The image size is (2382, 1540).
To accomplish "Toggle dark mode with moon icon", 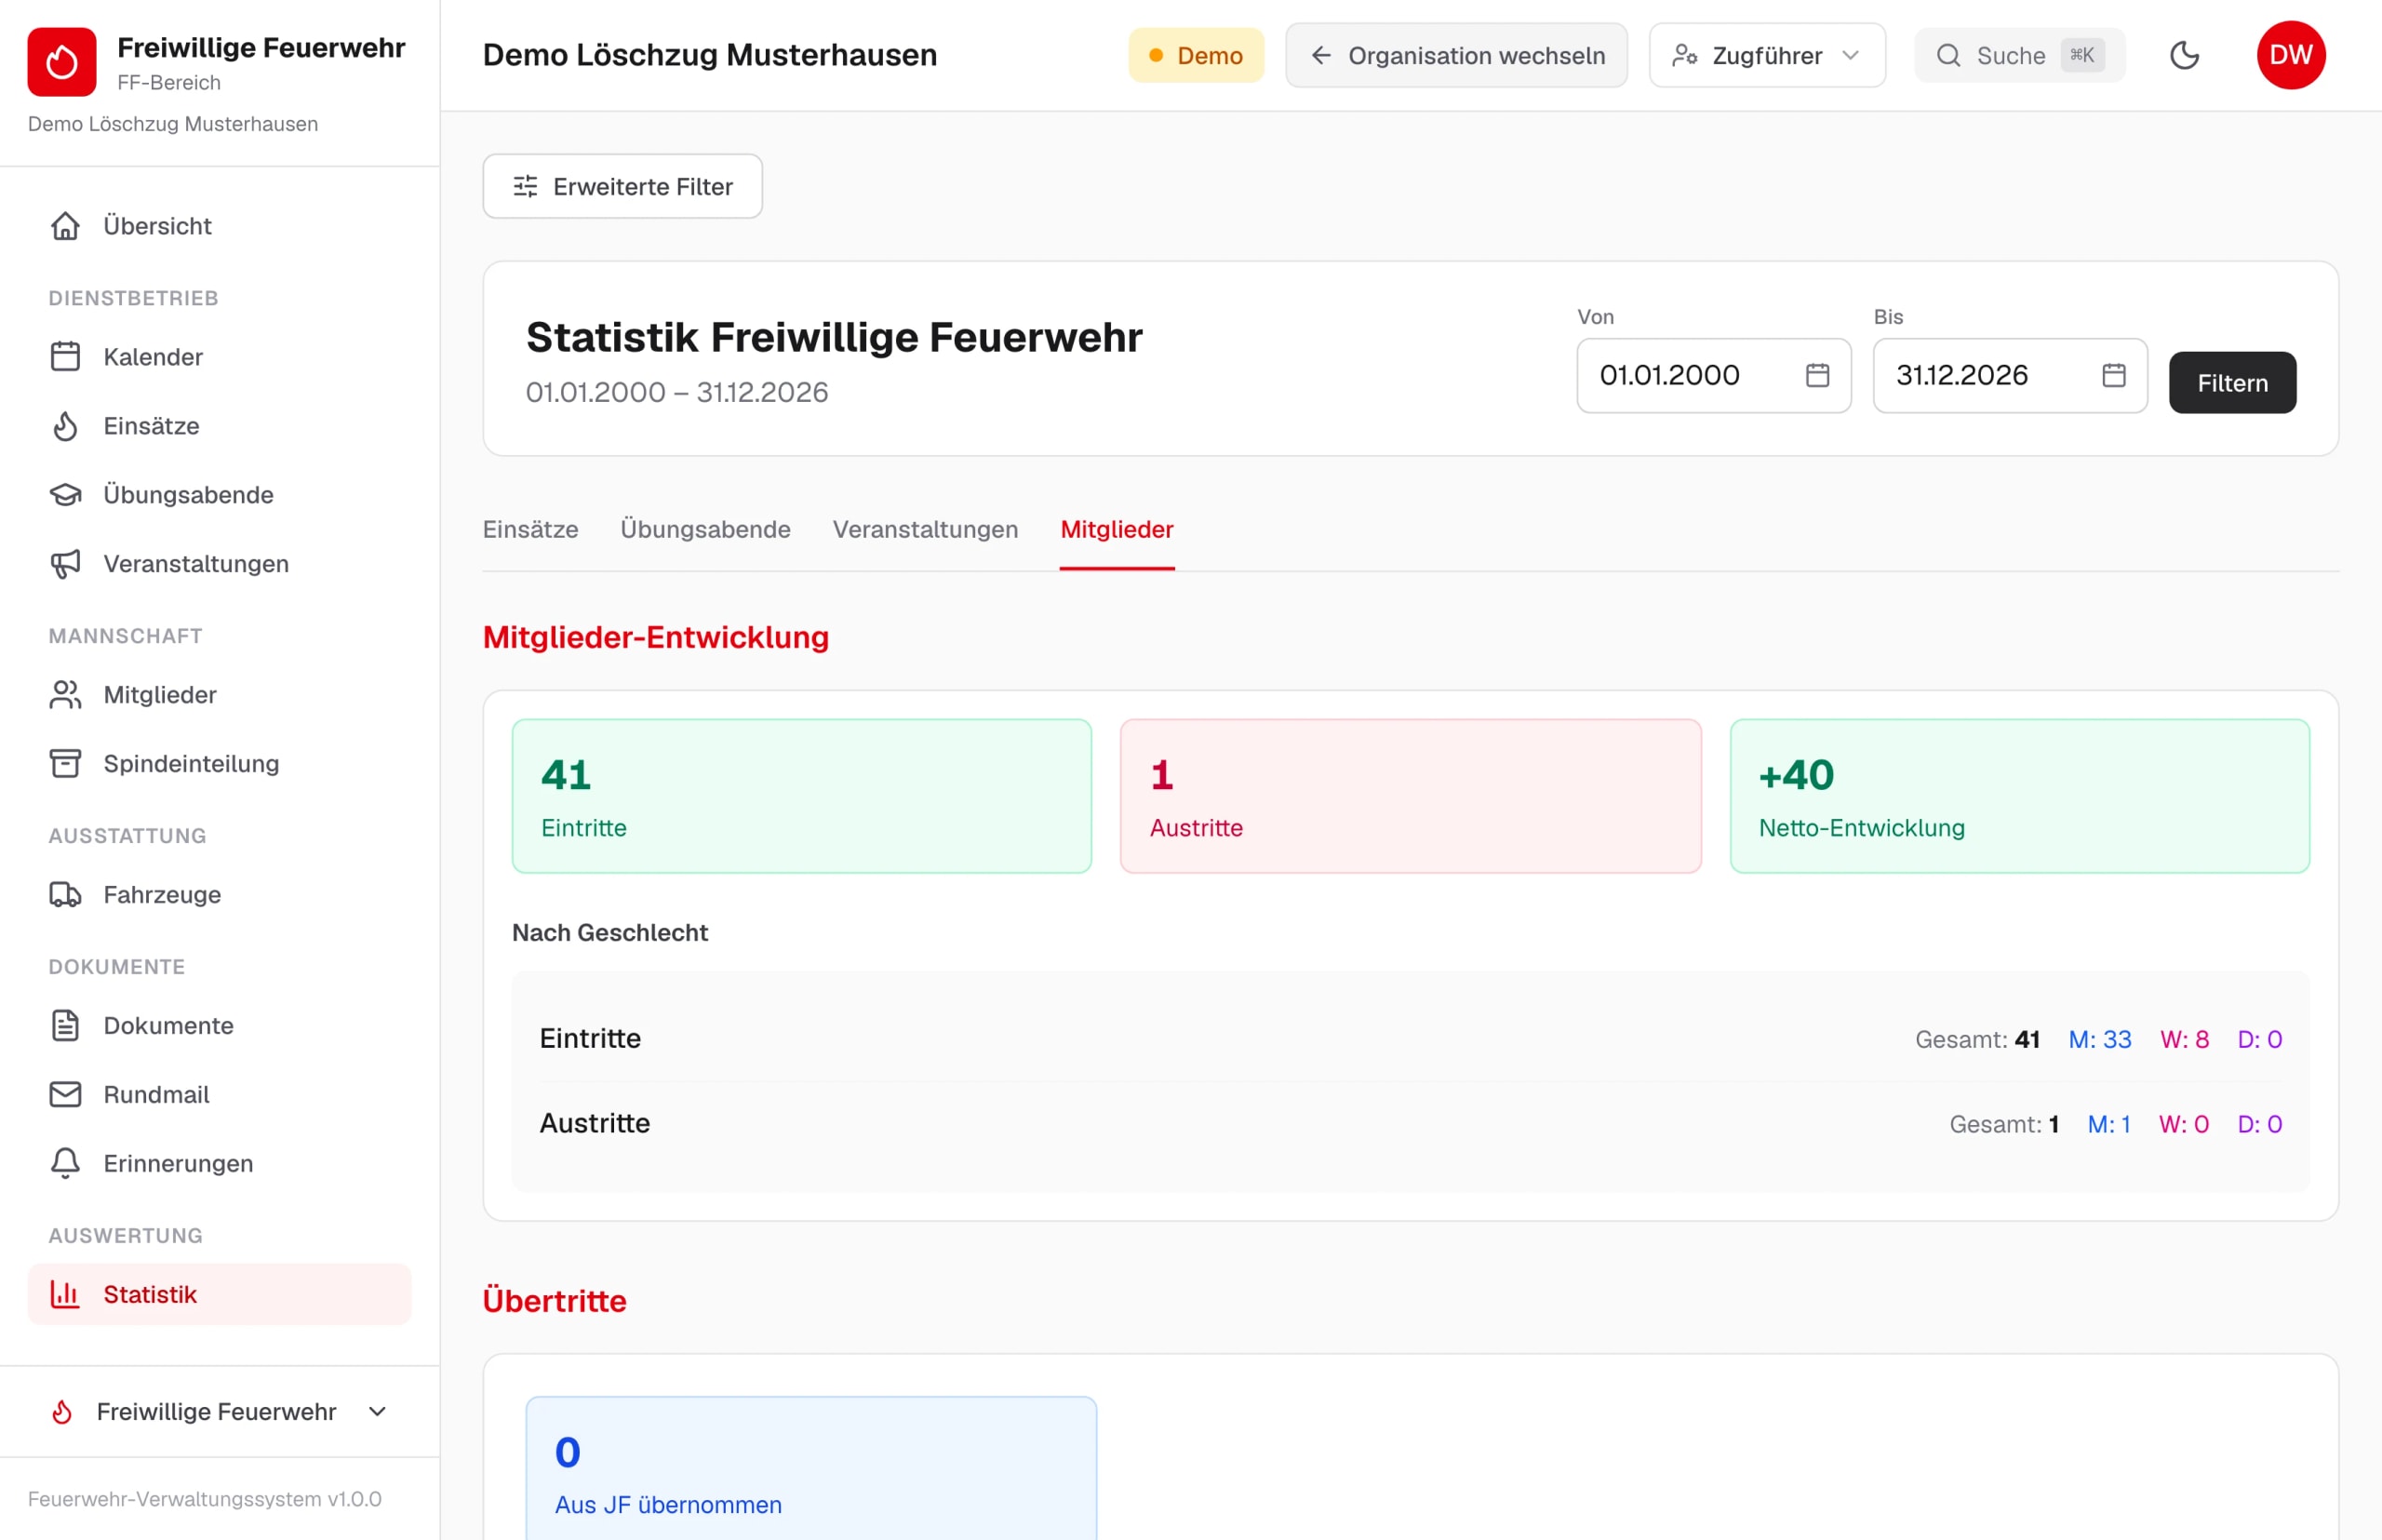I will (x=2184, y=55).
